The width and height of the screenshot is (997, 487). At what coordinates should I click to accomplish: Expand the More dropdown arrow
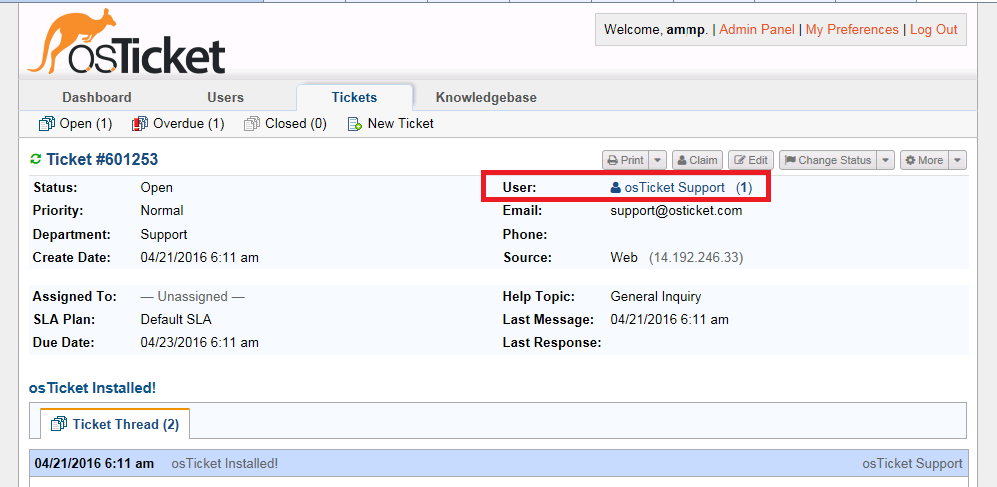pyautogui.click(x=958, y=160)
